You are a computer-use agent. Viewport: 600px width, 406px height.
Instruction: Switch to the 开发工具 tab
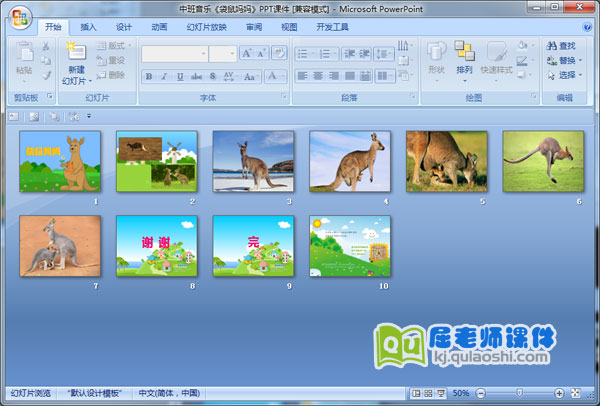coord(333,27)
